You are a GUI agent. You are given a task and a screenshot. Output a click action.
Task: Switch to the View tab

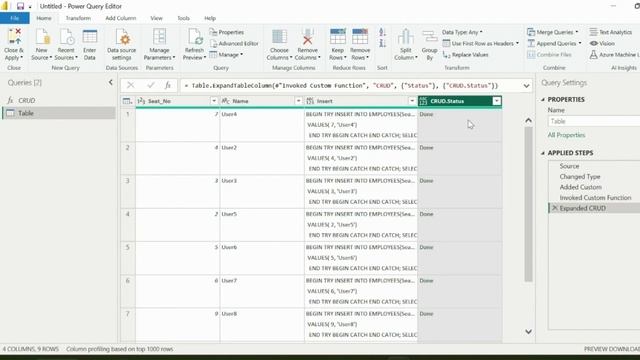coord(156,18)
